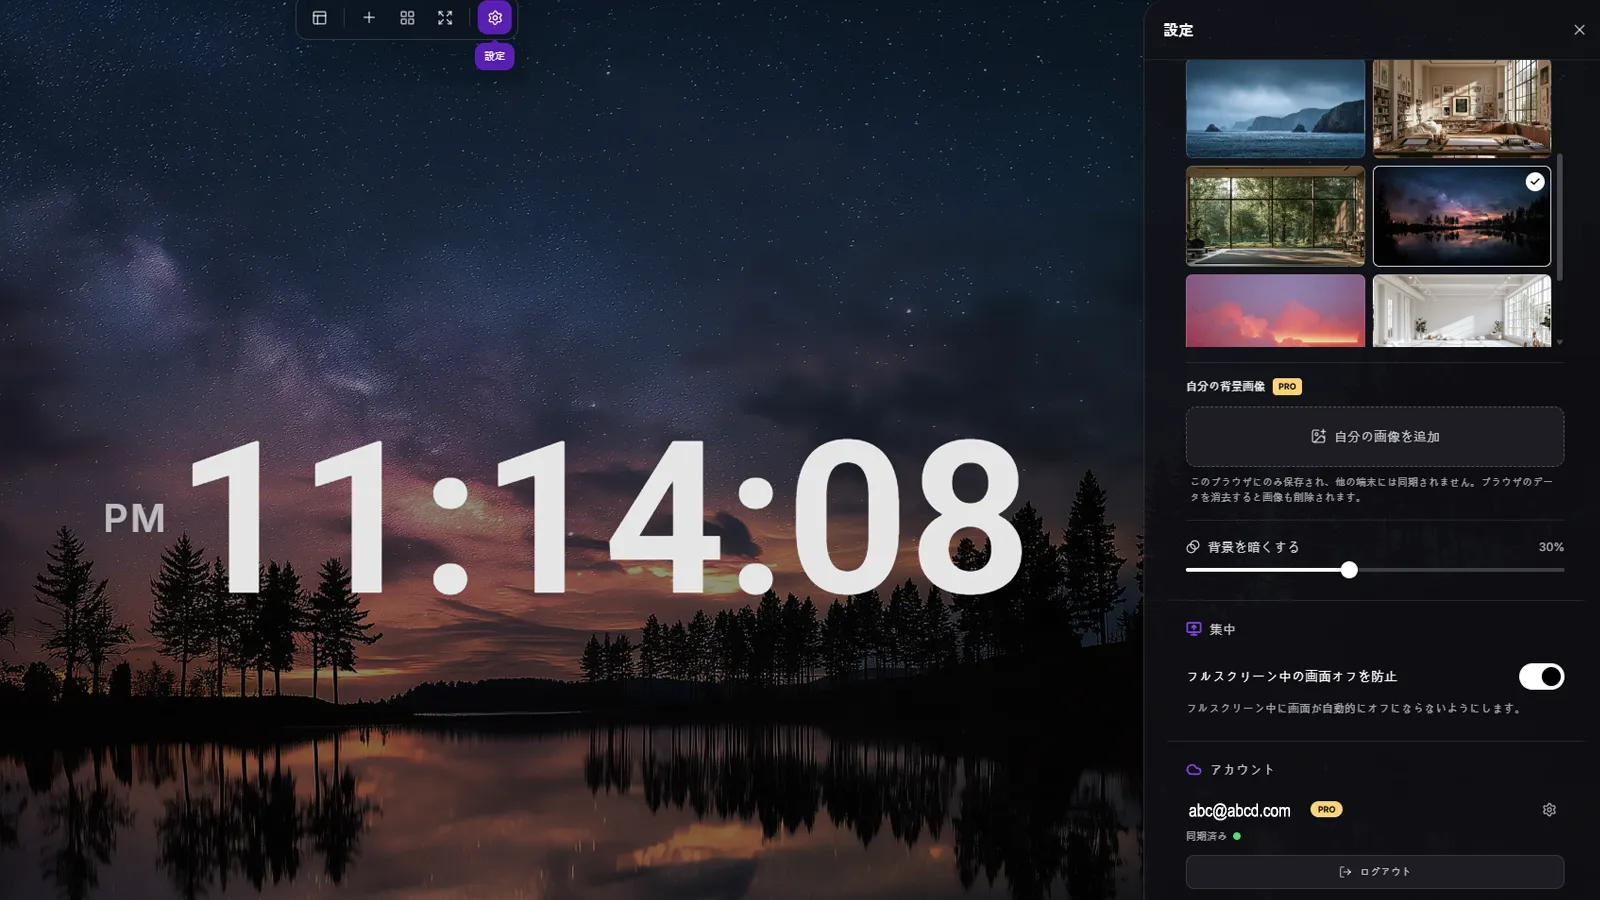Click the cloud icon beside アカウント

(1193, 769)
